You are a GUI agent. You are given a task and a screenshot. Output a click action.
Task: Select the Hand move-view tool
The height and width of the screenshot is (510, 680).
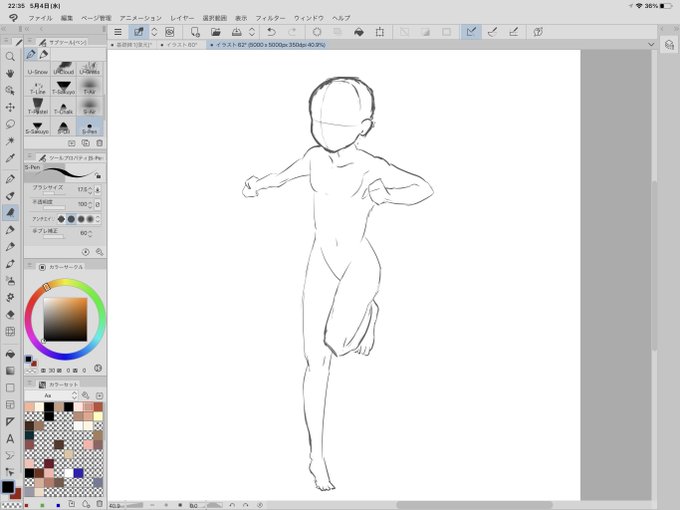[x=10, y=73]
